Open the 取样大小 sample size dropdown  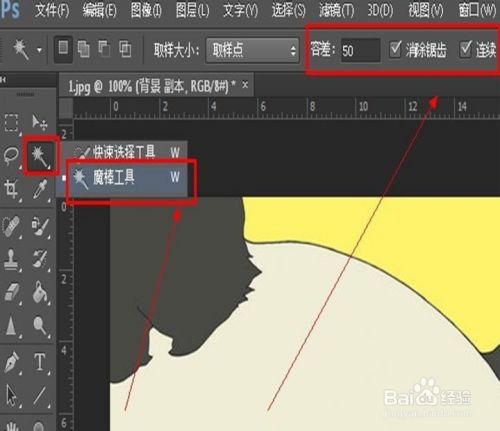tap(252, 50)
